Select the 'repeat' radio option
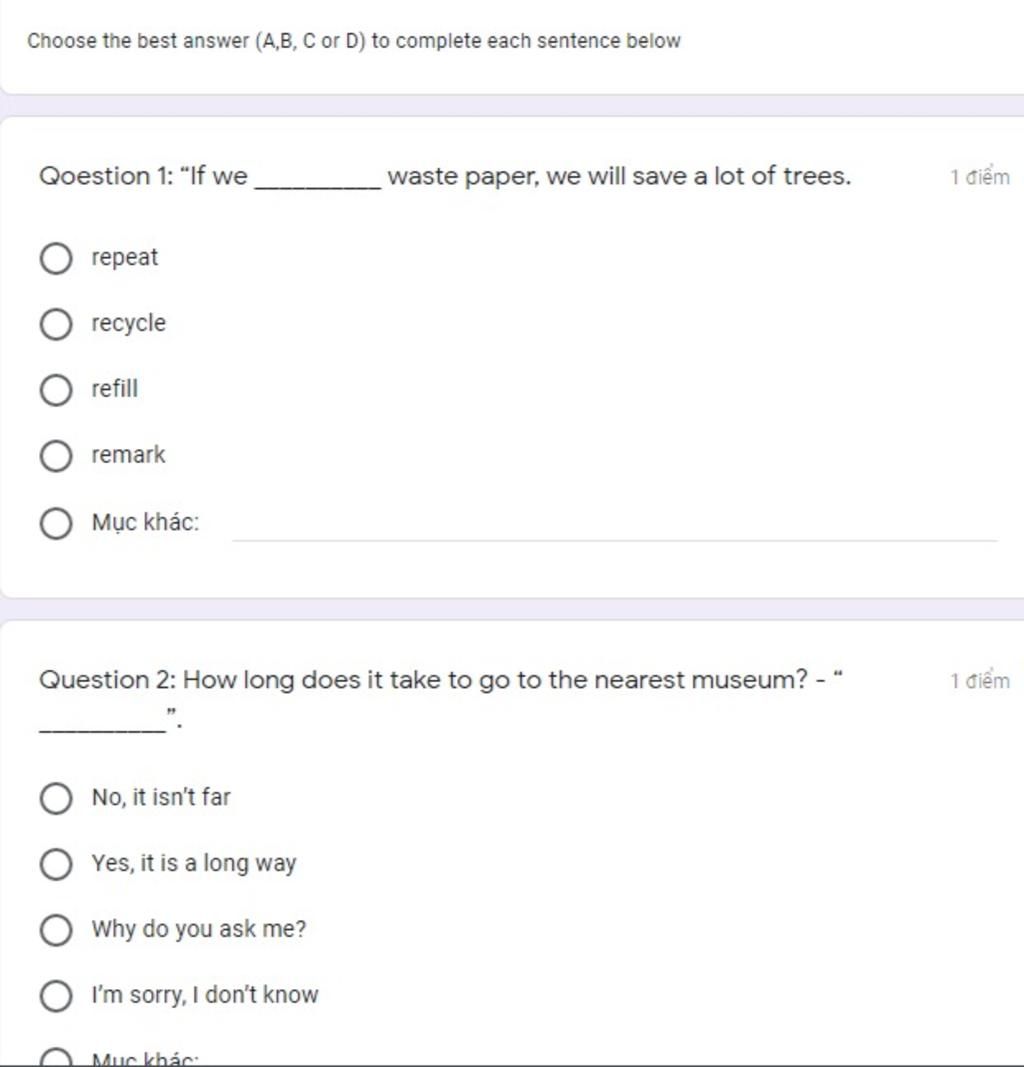1024x1067 pixels. (x=56, y=259)
